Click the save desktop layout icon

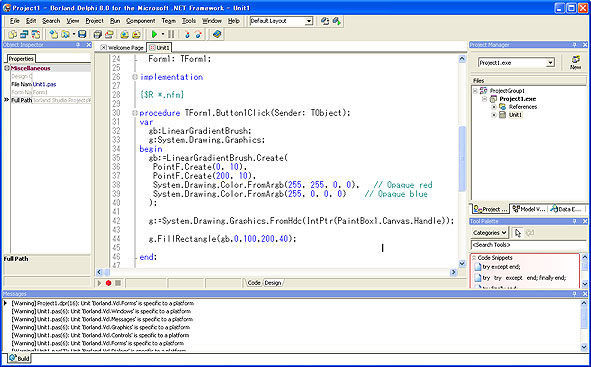(325, 21)
